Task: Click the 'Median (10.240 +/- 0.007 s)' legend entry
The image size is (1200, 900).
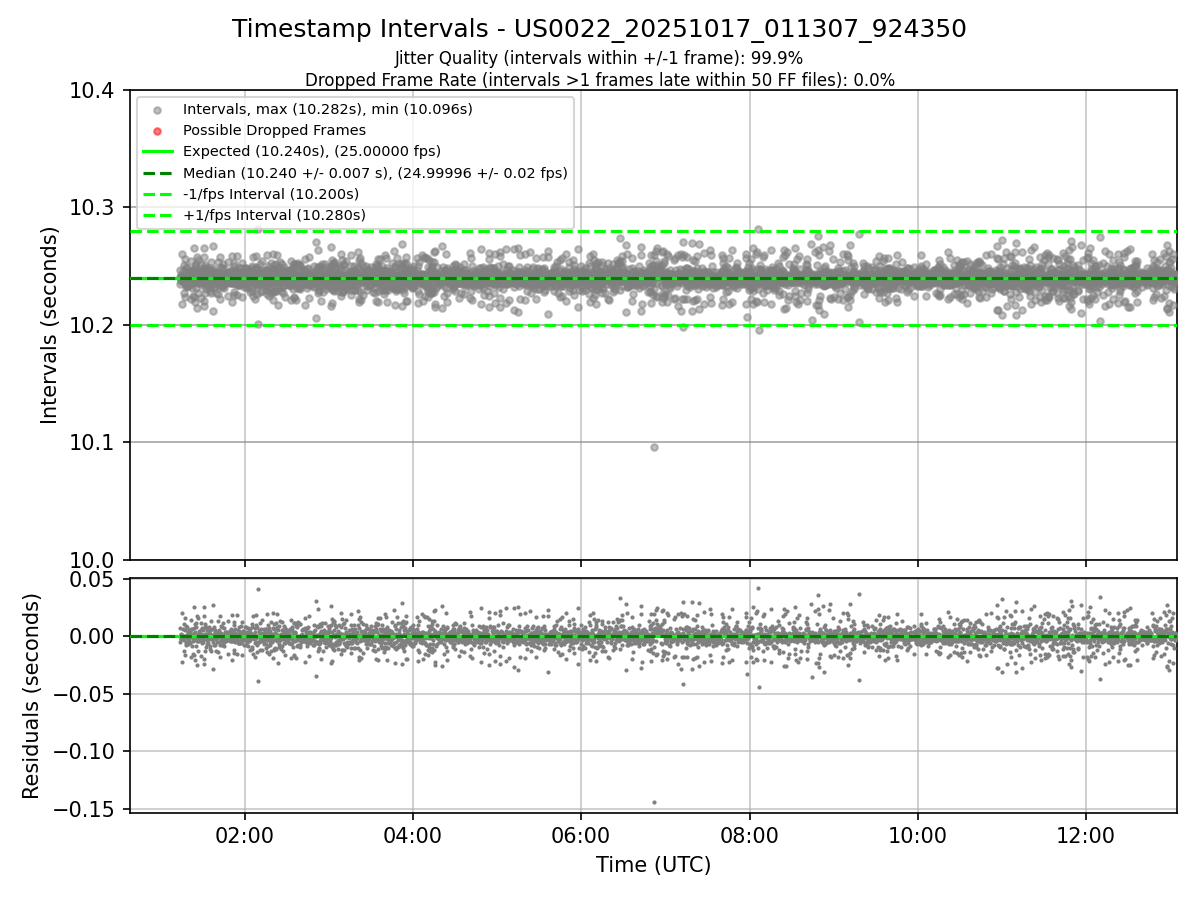Action: click(x=375, y=173)
